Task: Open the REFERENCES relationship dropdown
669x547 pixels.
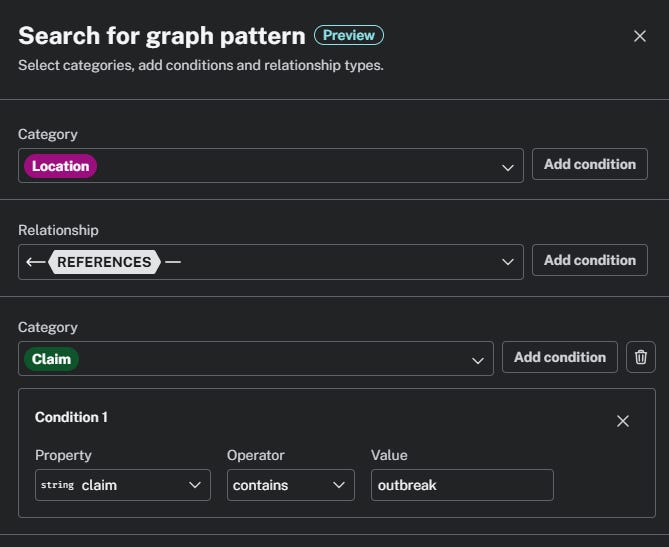Action: [x=271, y=262]
